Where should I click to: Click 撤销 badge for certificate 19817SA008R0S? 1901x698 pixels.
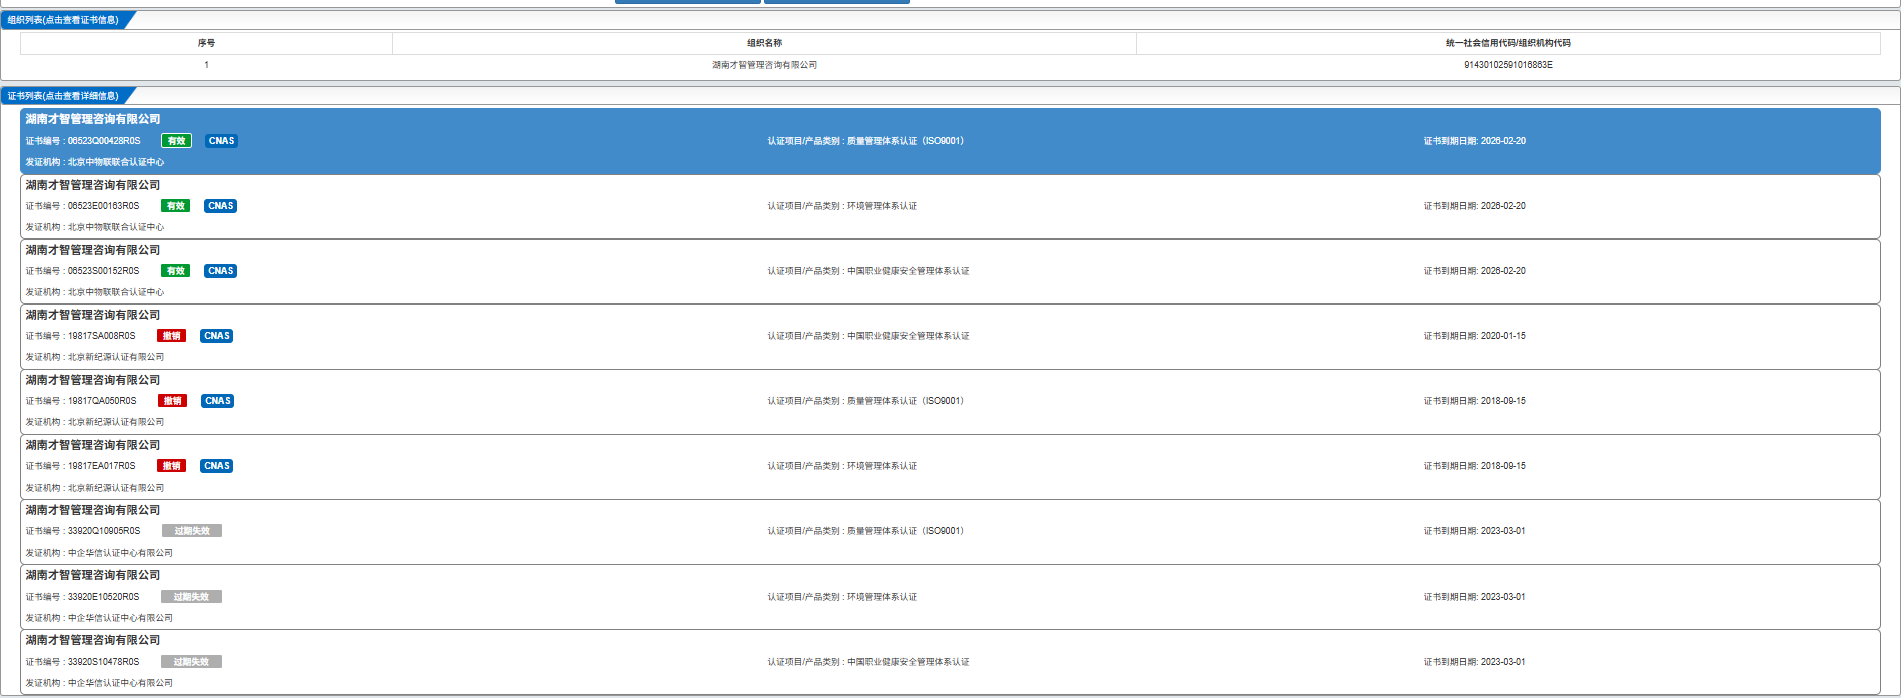pyautogui.click(x=171, y=336)
